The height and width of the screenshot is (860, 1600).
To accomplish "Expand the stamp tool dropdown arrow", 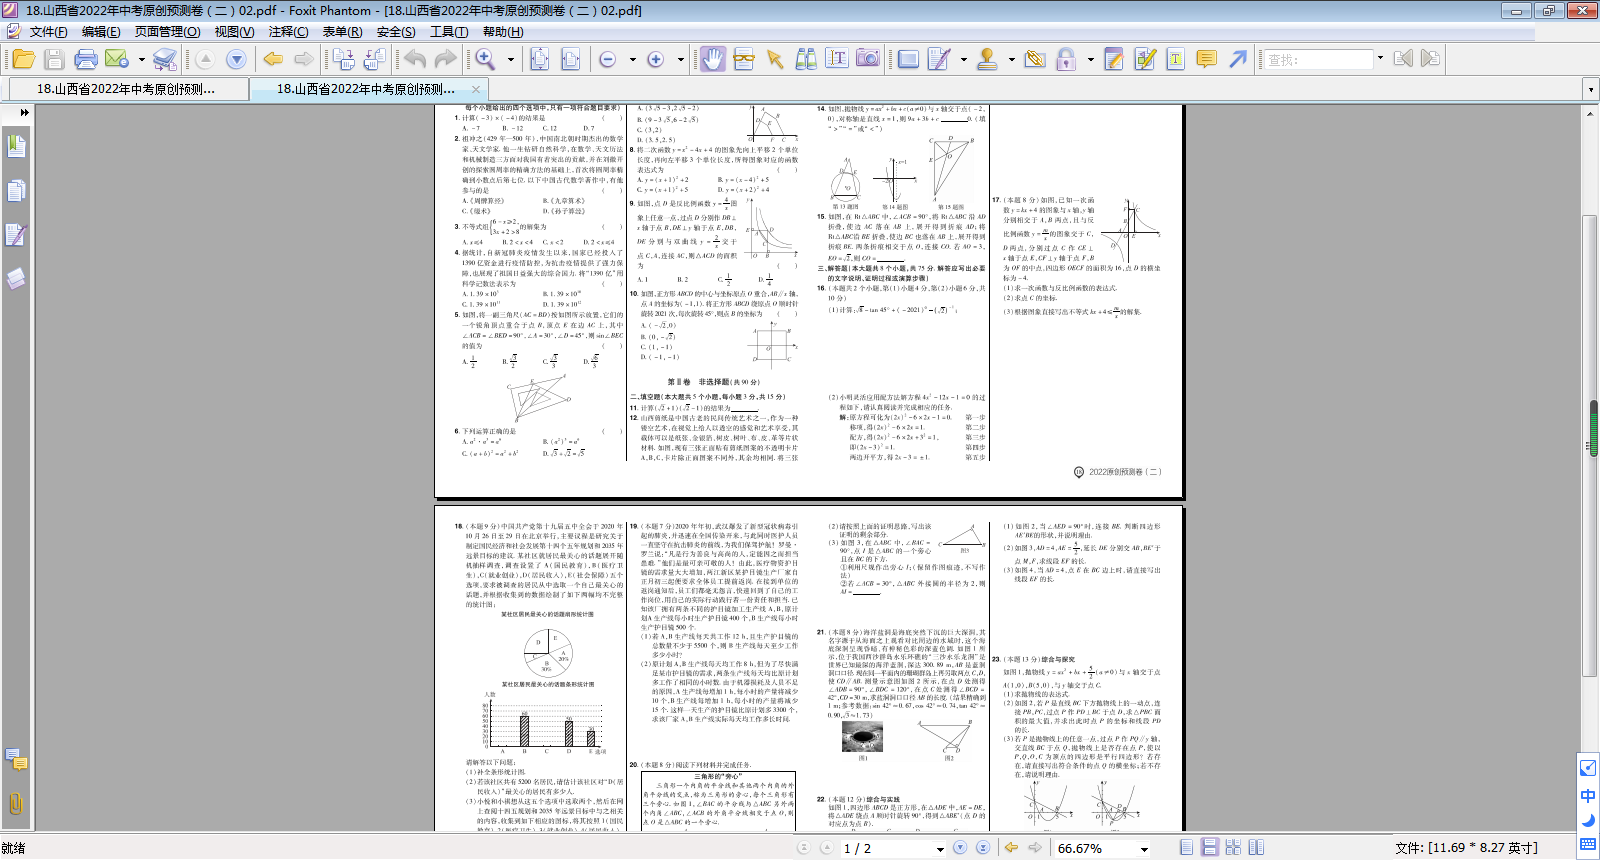I will coord(1011,60).
